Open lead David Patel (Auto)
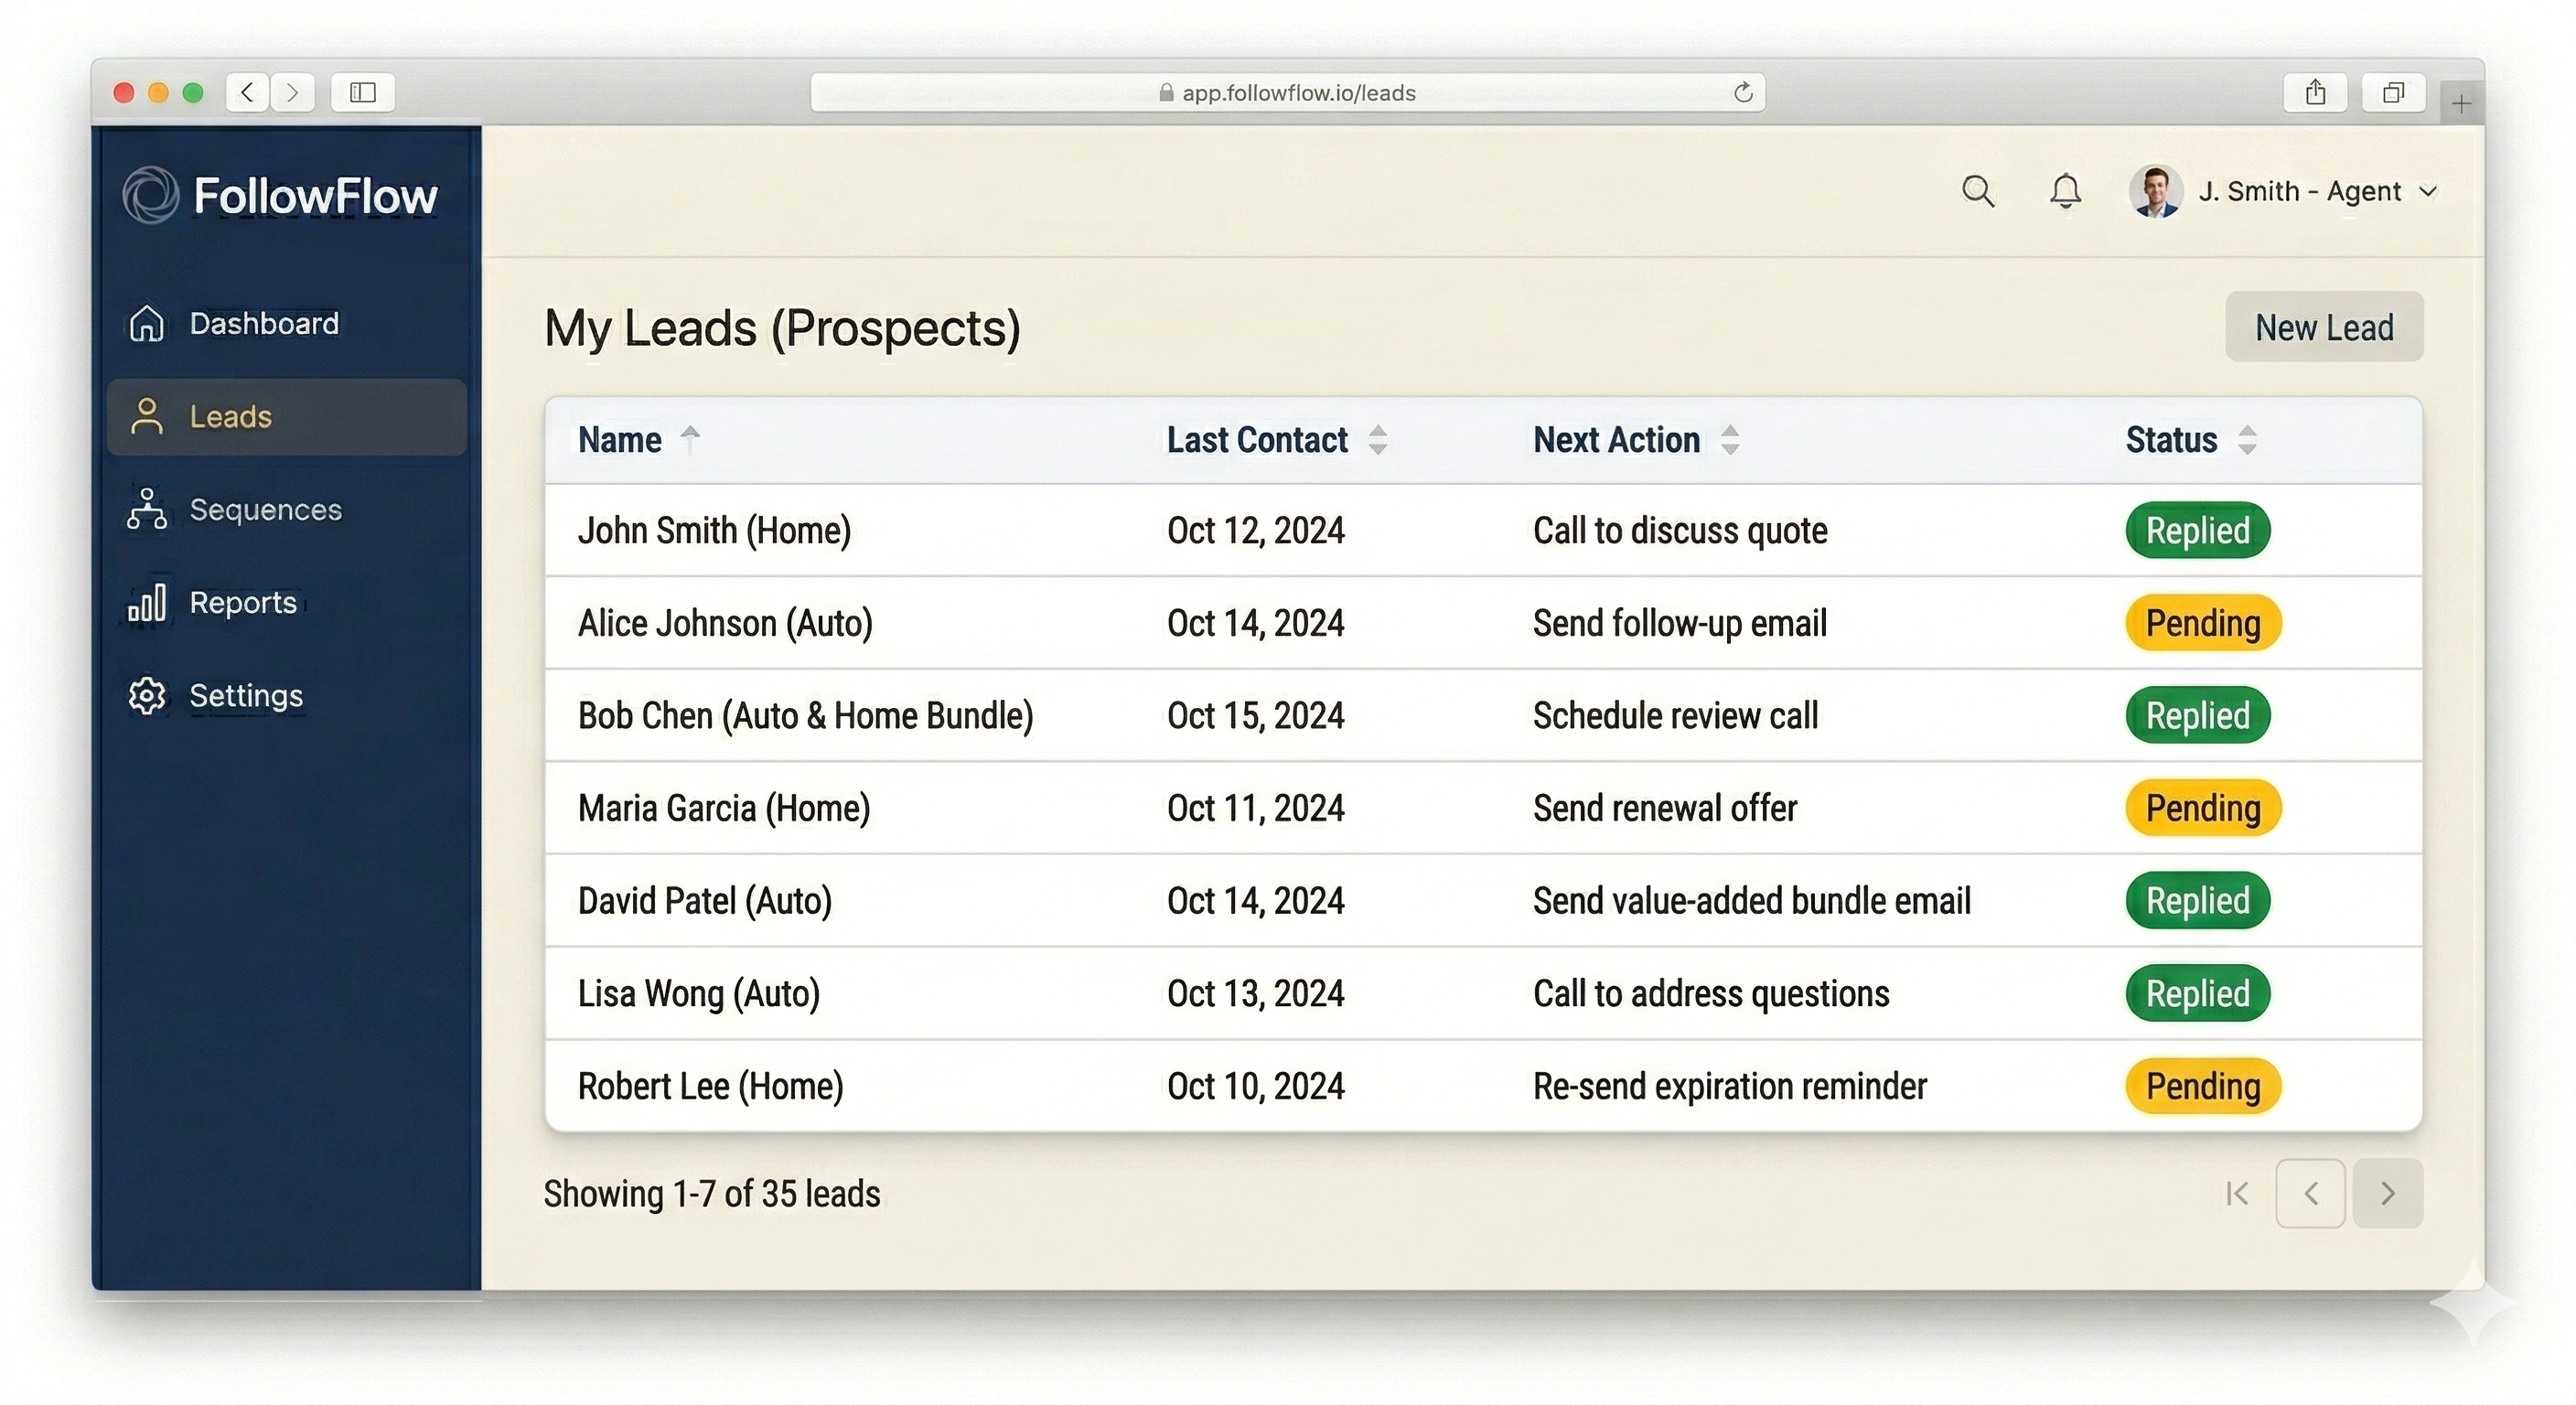This screenshot has width=2576, height=1405. (705, 901)
